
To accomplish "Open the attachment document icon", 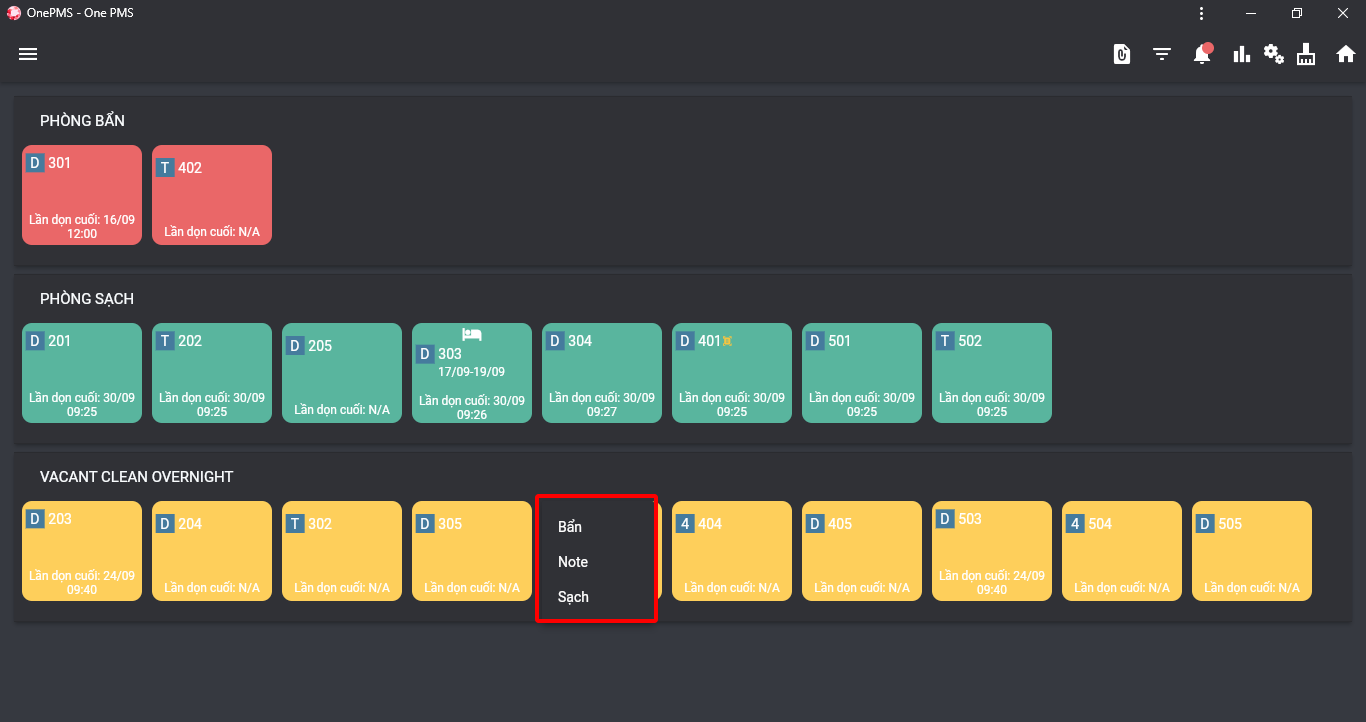I will [1122, 54].
